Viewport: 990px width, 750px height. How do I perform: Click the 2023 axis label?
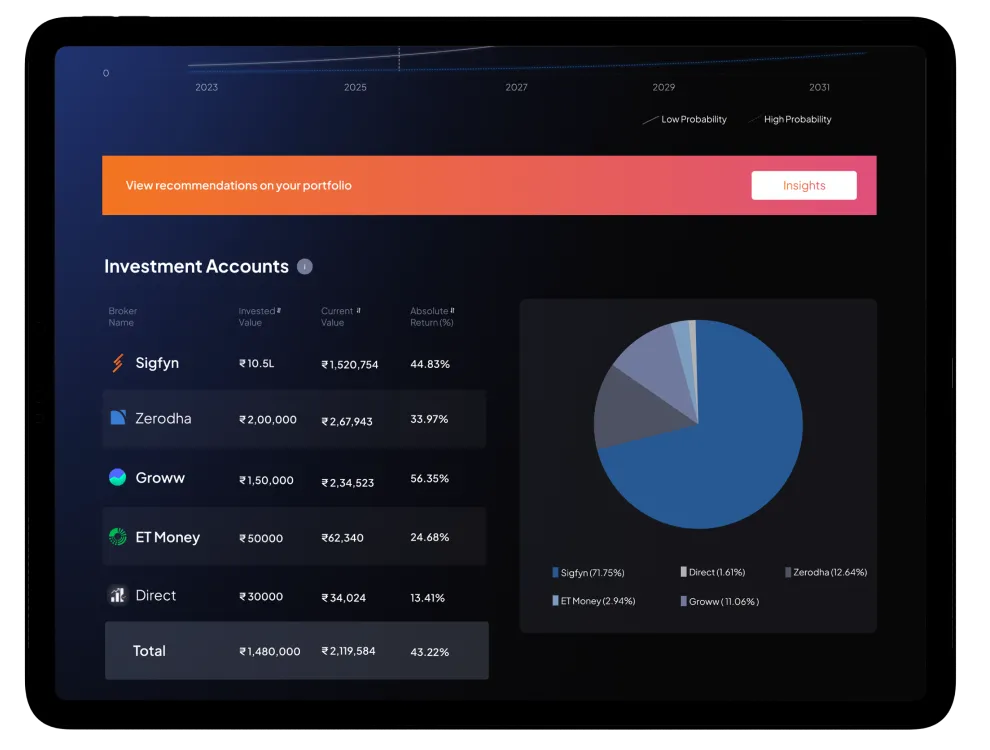click(206, 87)
